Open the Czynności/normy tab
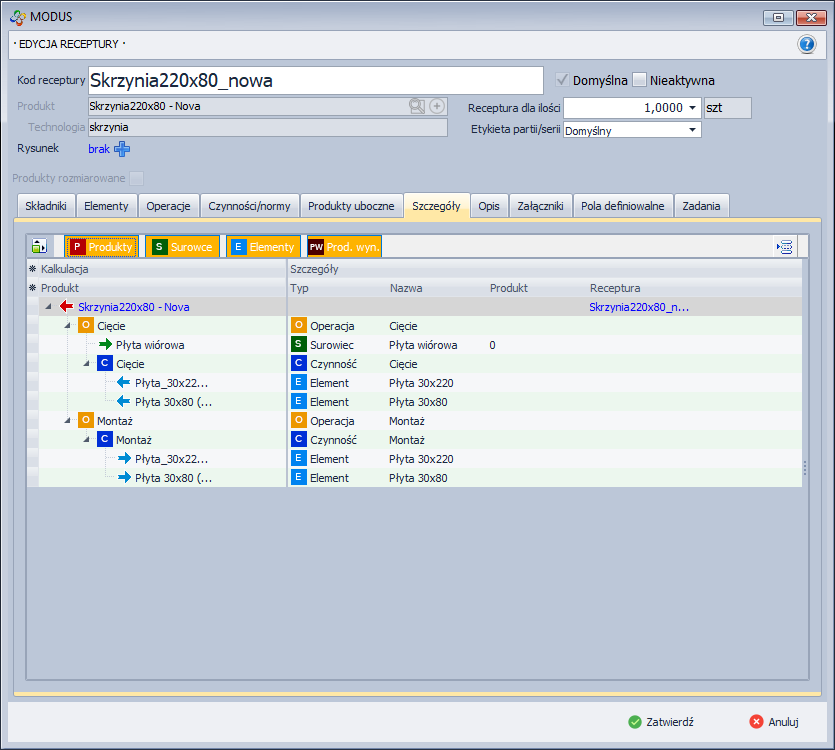 249,206
